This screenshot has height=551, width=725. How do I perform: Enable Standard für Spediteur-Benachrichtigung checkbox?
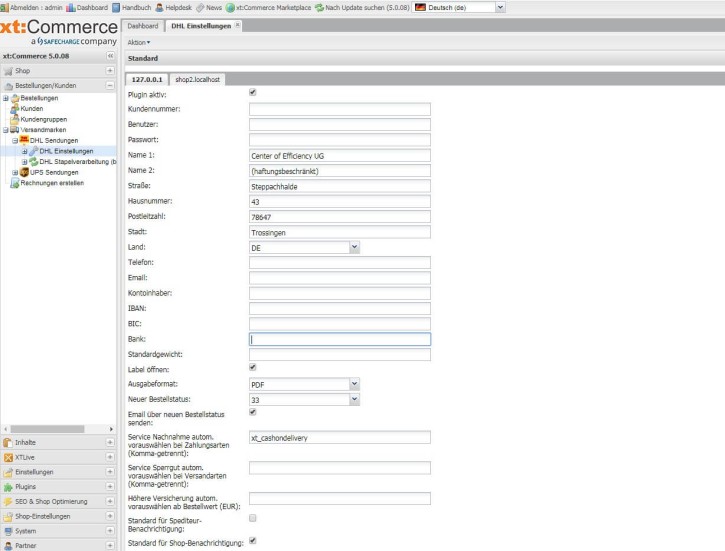coord(252,518)
